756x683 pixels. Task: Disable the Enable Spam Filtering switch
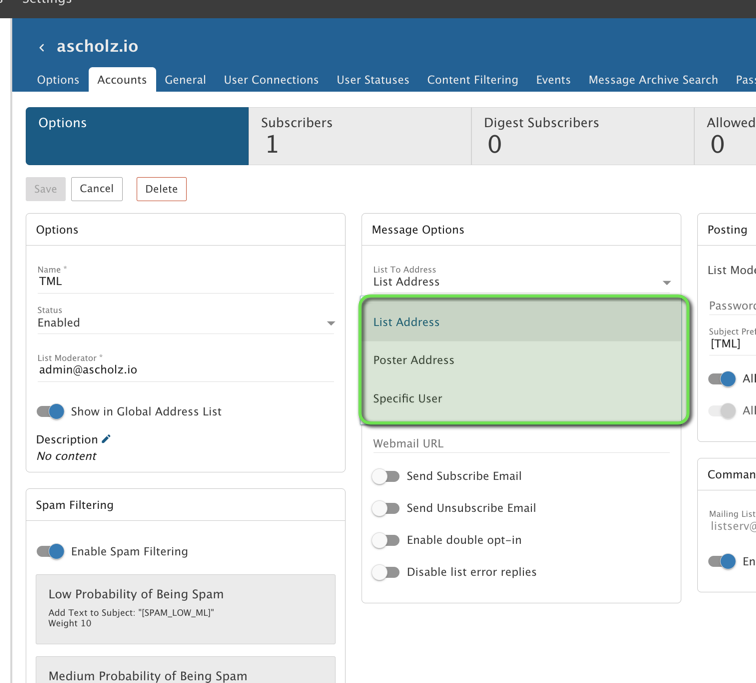pos(50,551)
